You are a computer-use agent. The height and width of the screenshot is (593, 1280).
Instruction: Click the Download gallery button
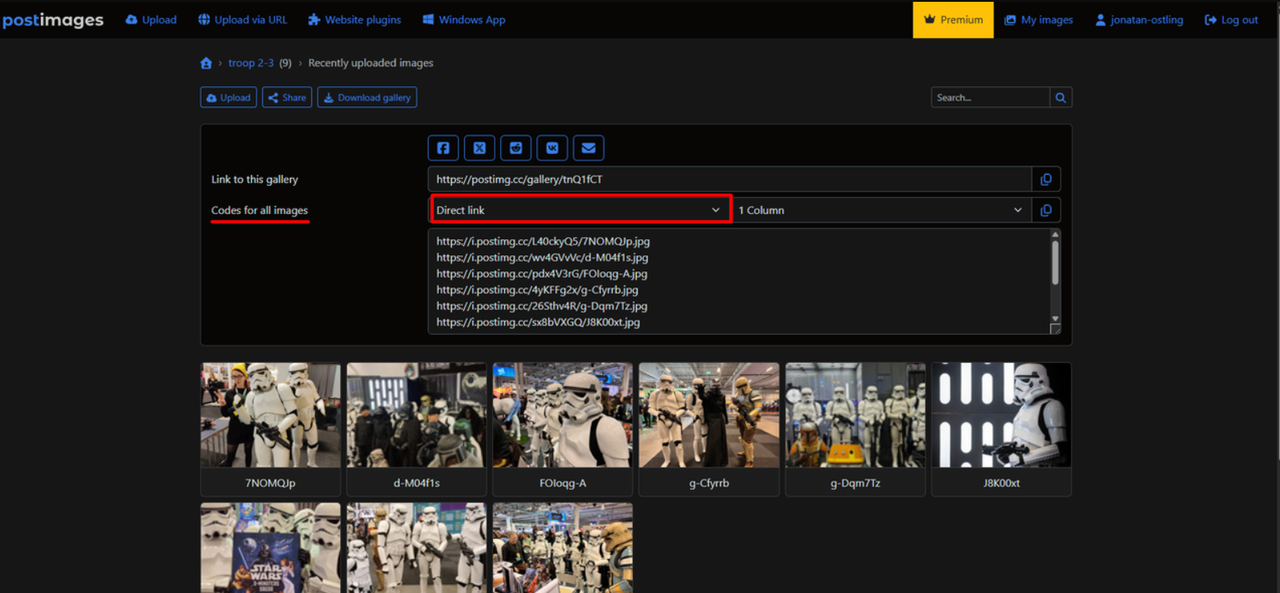click(x=367, y=97)
